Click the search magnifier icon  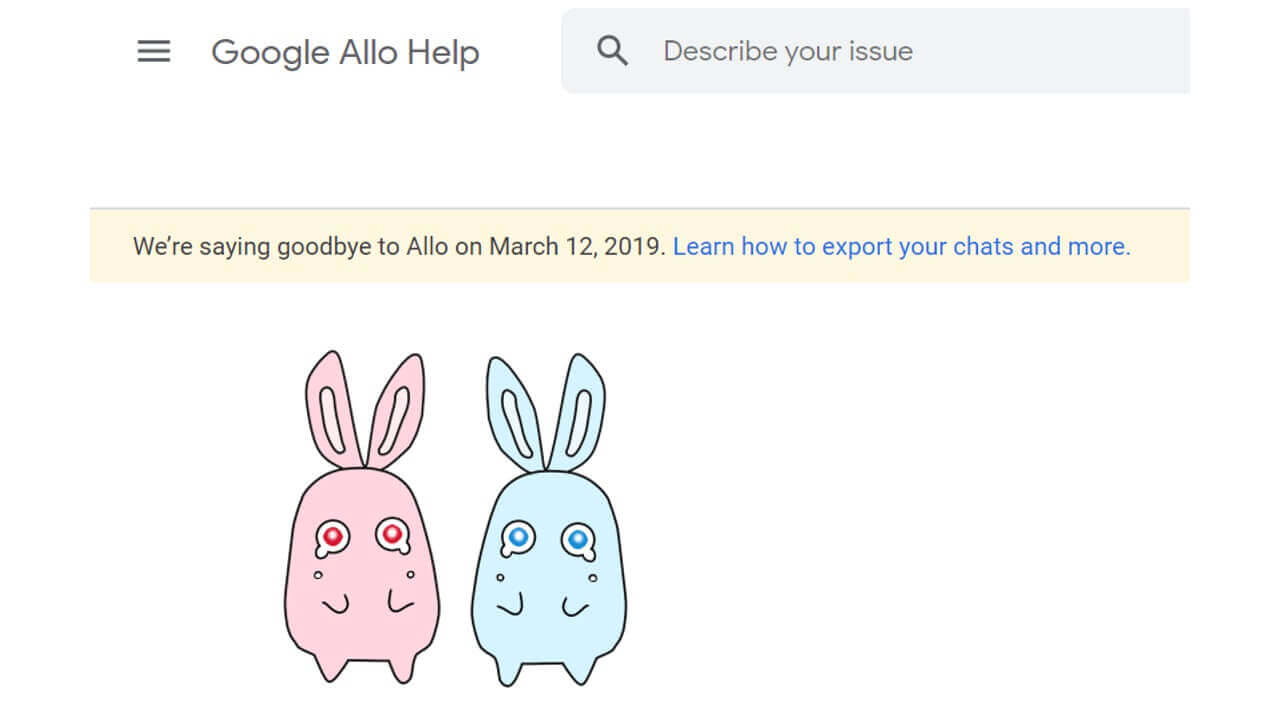tap(612, 51)
